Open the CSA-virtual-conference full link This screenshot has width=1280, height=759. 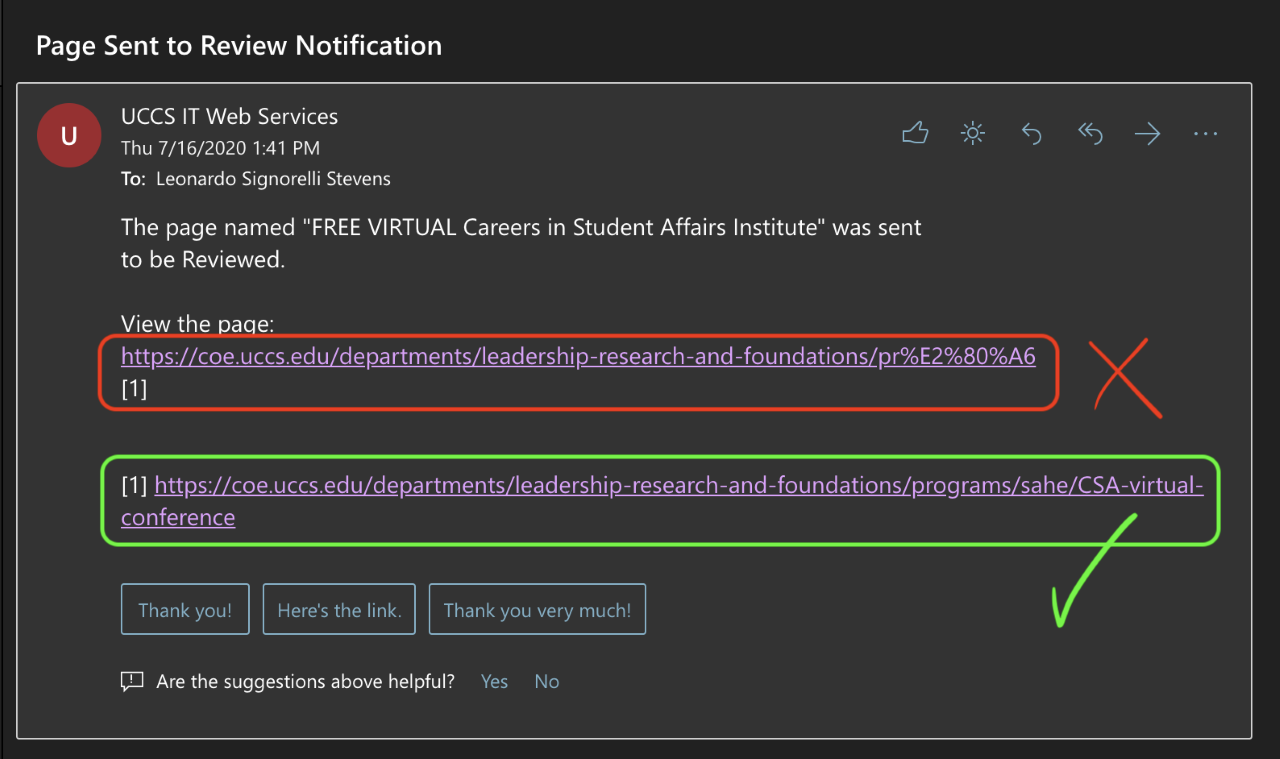tap(662, 501)
